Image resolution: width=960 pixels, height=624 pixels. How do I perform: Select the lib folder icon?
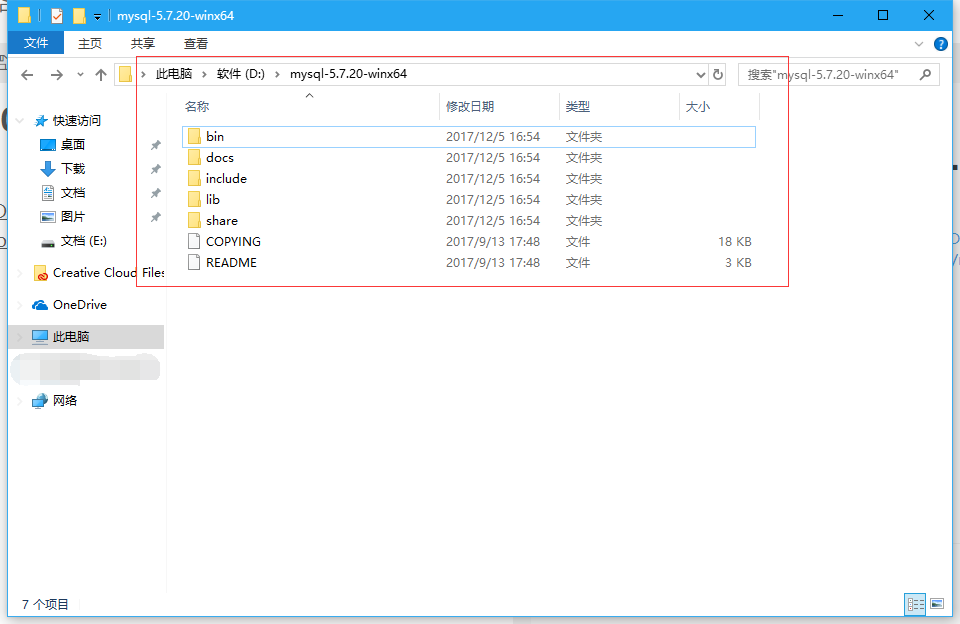coord(194,200)
